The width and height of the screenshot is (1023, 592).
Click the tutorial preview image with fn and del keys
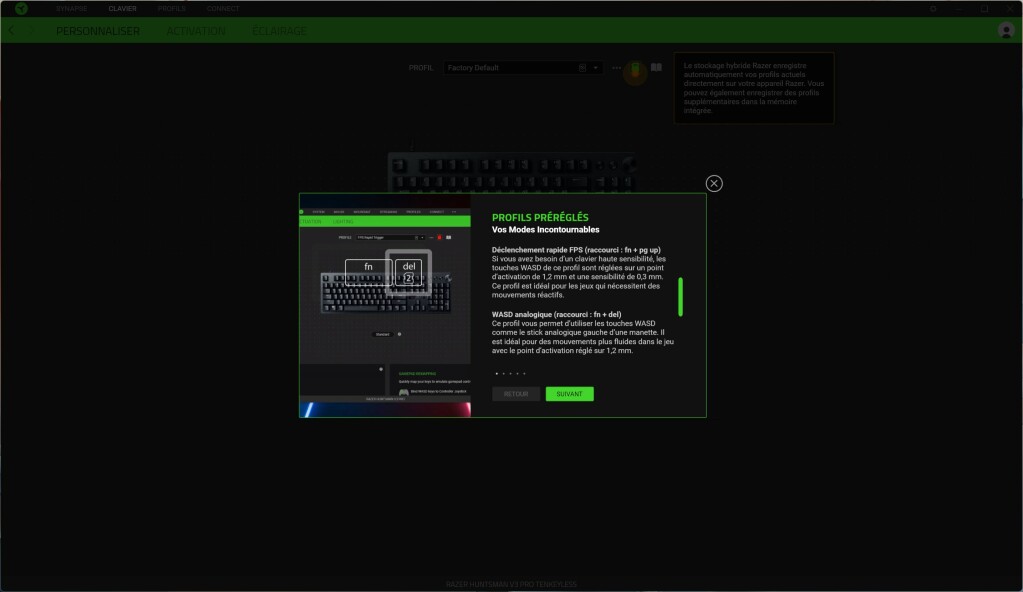[x=385, y=305]
